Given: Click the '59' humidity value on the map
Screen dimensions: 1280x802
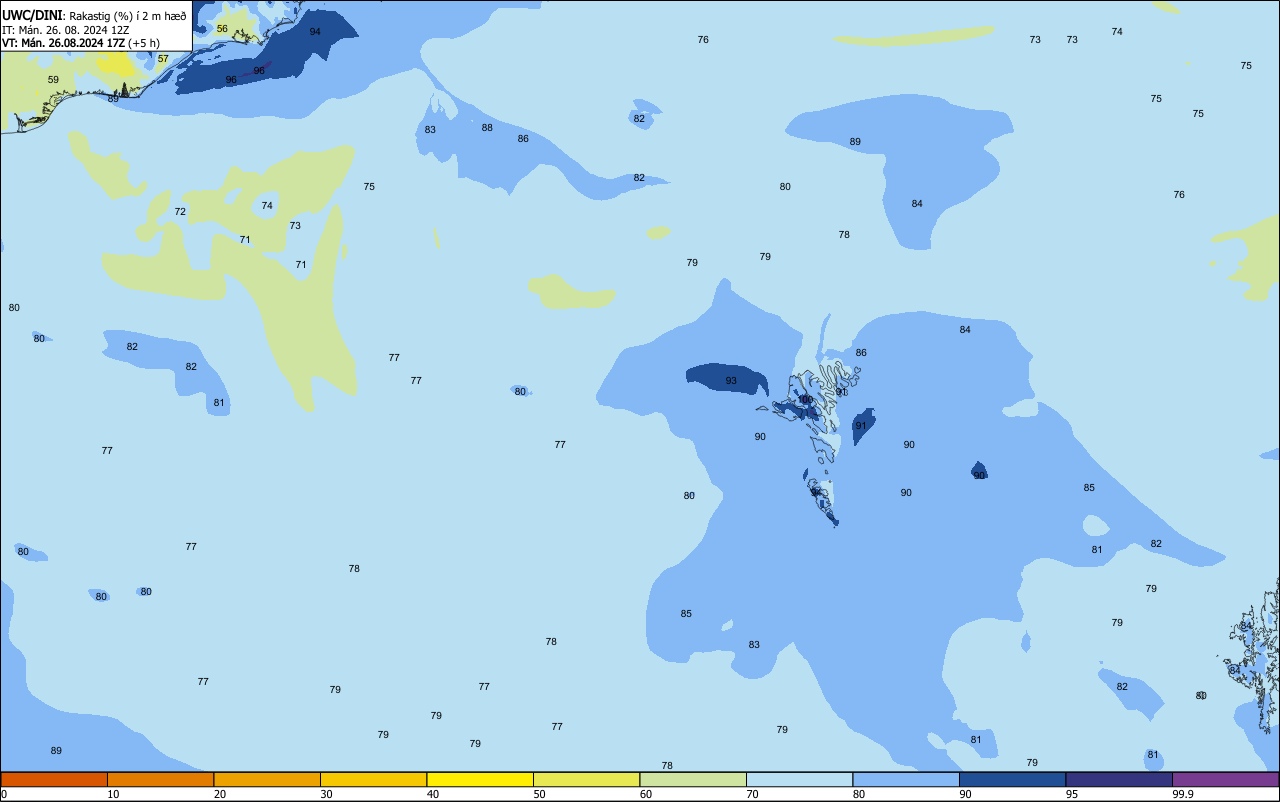Looking at the screenshot, I should [53, 80].
